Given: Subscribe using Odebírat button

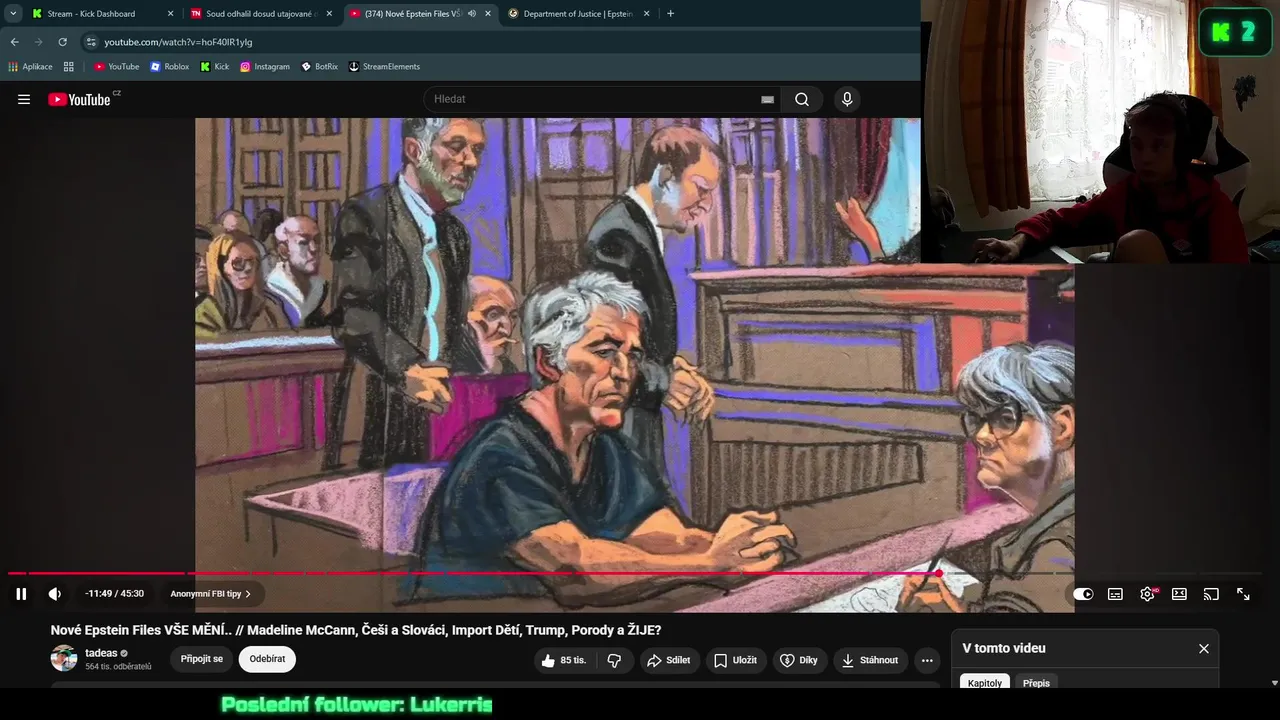Looking at the screenshot, I should [x=267, y=659].
